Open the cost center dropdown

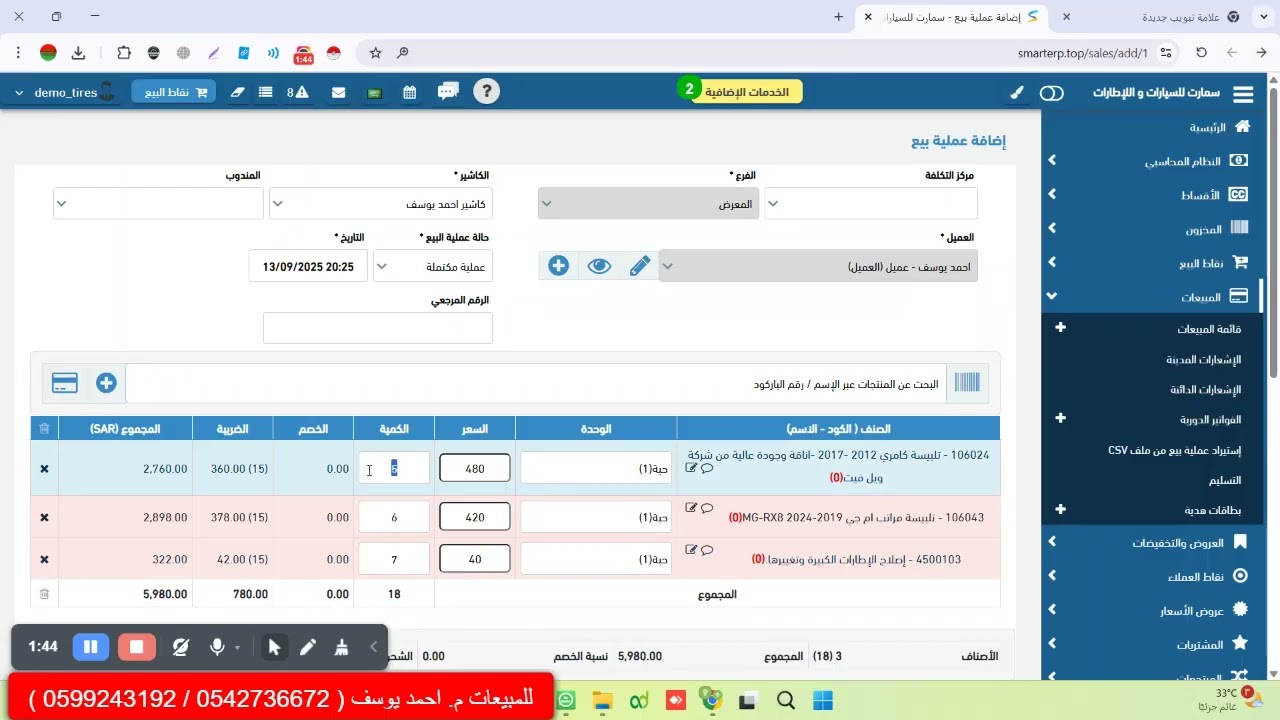871,204
